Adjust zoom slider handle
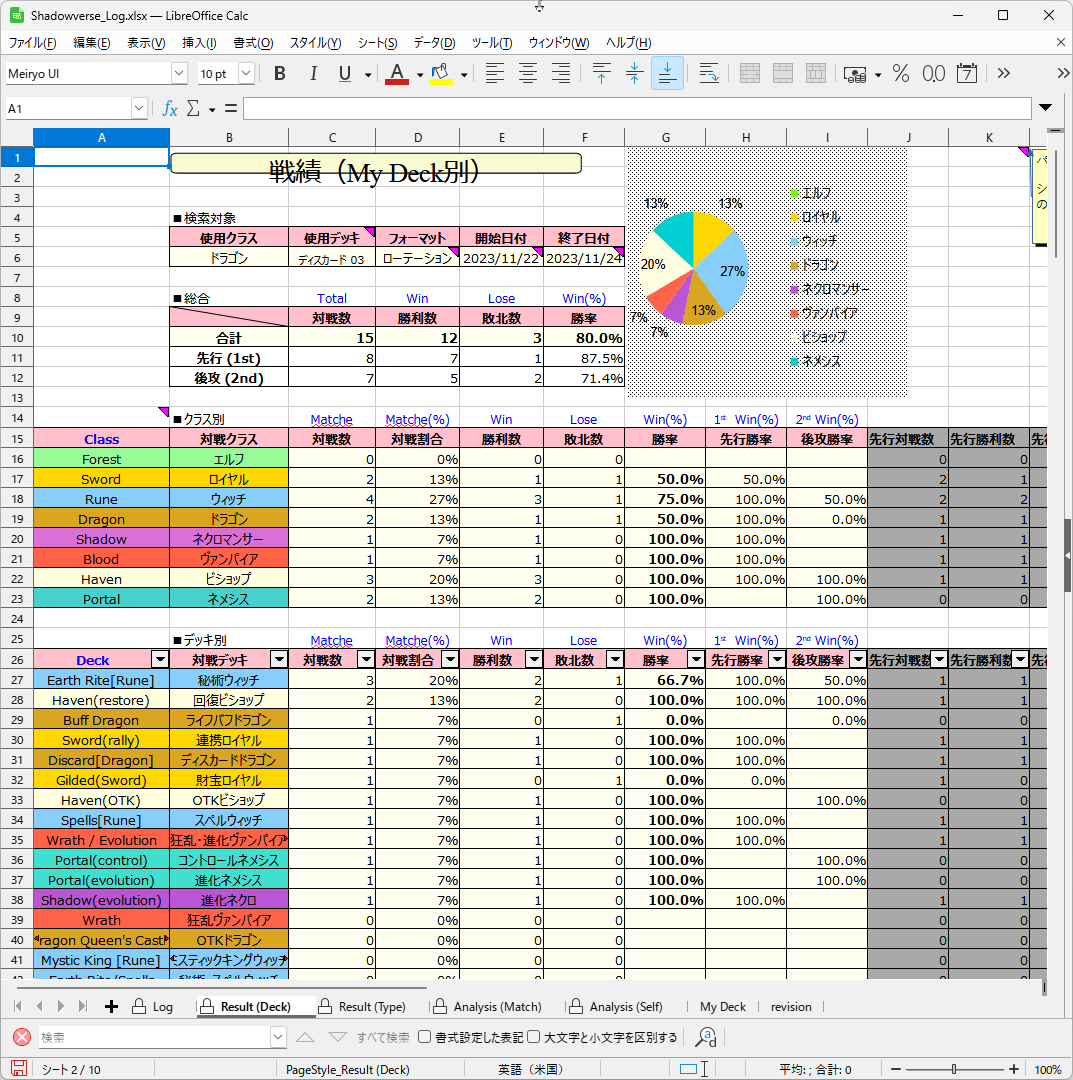Screen dimensions: 1073x1080 (x=954, y=1069)
